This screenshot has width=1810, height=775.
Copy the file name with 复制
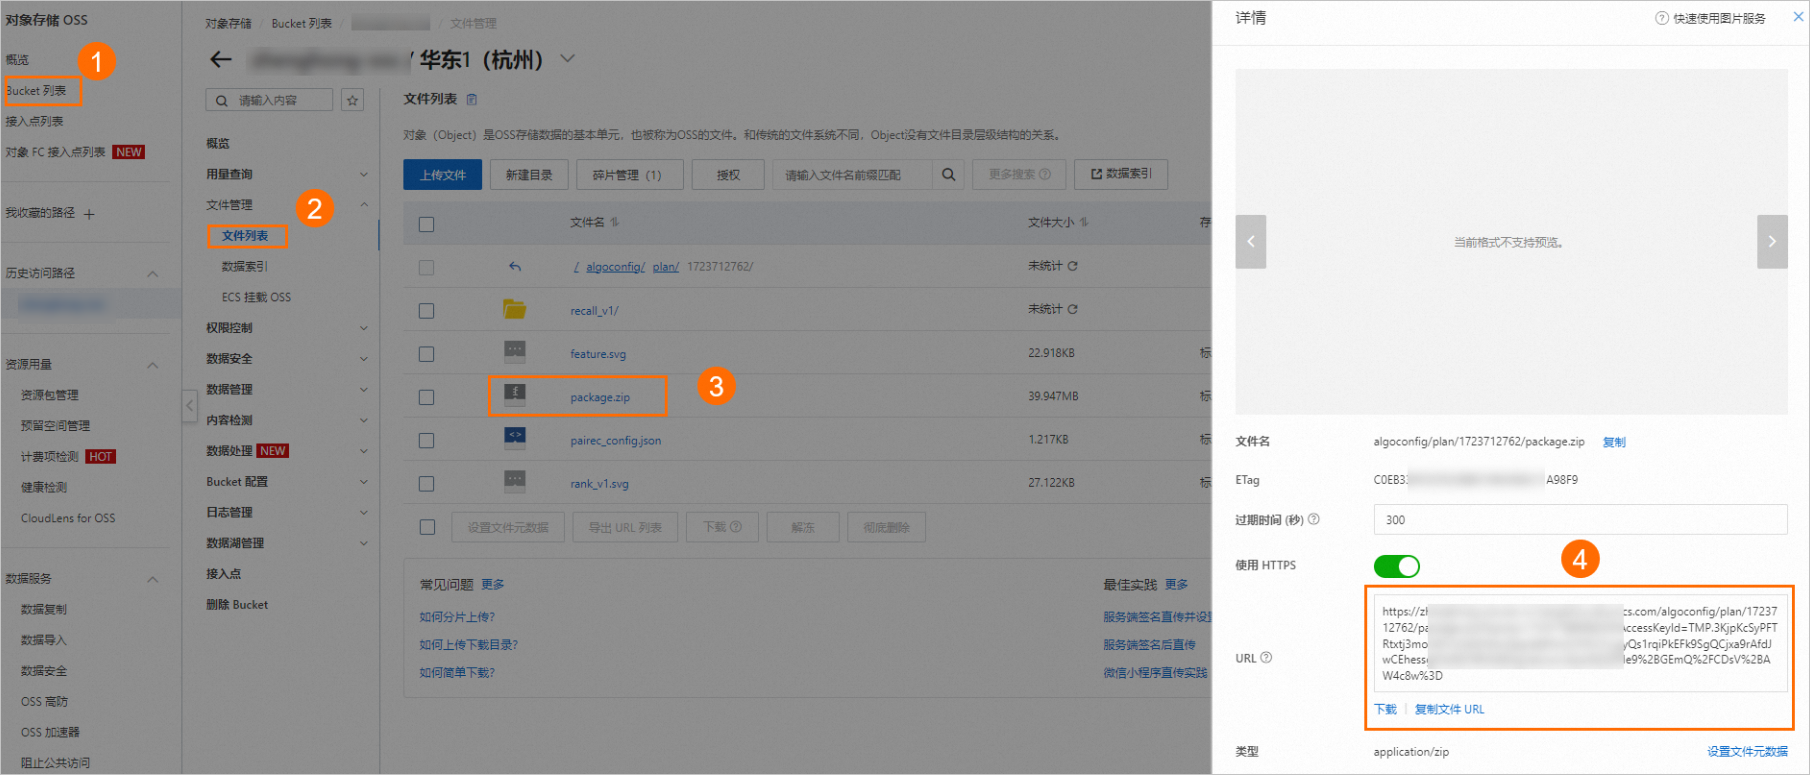(1614, 442)
